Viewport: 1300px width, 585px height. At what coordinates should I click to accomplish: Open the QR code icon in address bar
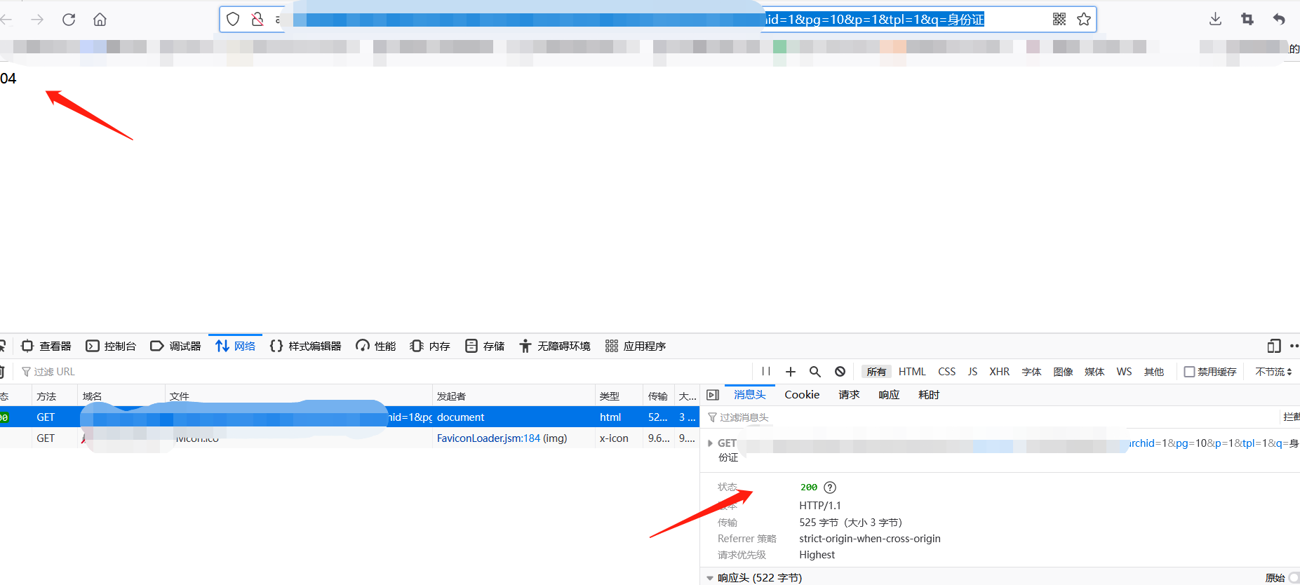coord(1059,19)
